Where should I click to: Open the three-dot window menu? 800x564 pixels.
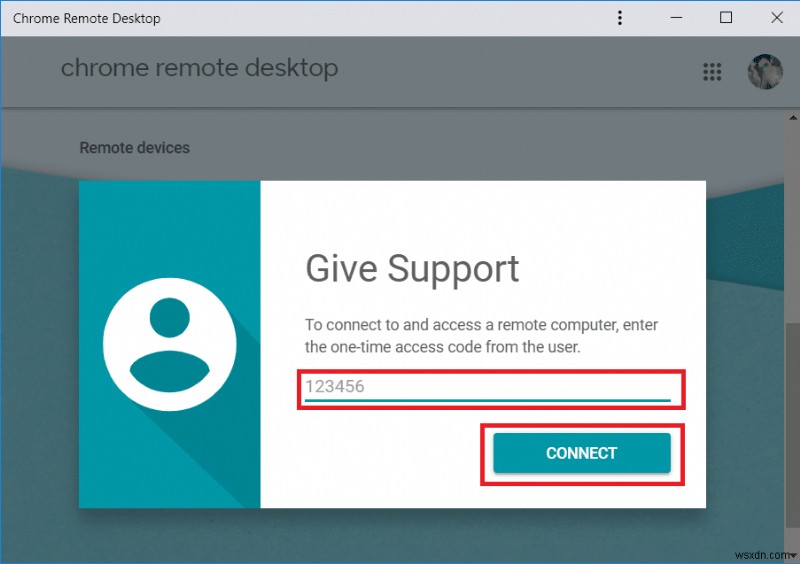620,18
